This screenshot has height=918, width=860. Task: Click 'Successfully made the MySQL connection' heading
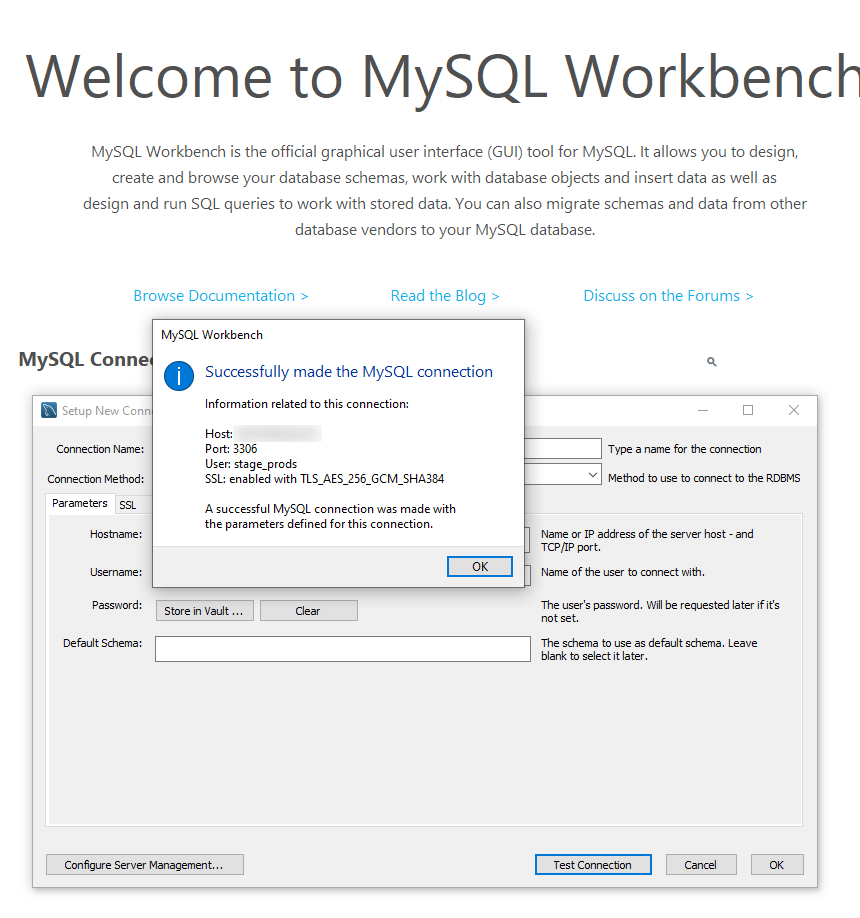(349, 372)
